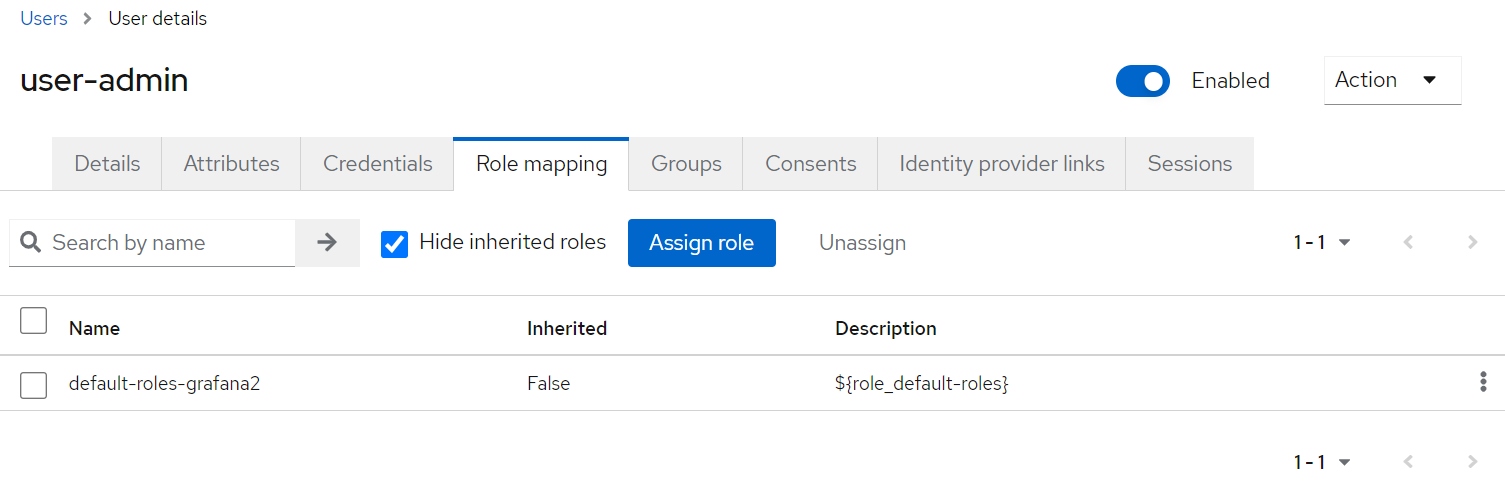Screen dimensions: 1505x498
Task: Open the Action dropdown menu
Action: 1391,80
